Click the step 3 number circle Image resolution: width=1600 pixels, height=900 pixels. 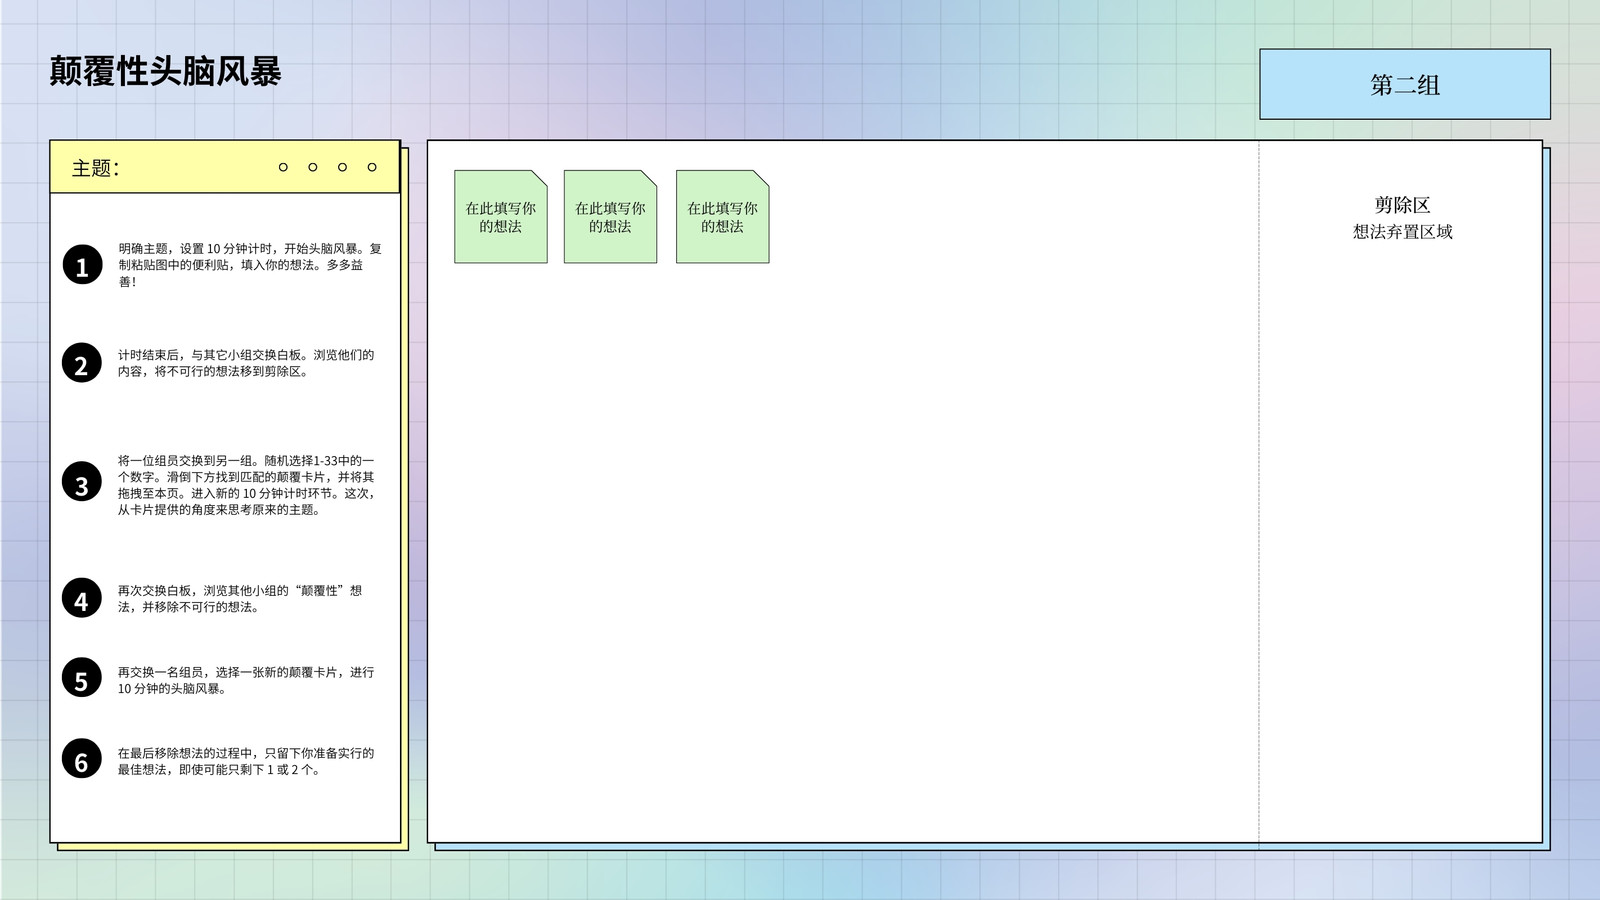pos(82,482)
